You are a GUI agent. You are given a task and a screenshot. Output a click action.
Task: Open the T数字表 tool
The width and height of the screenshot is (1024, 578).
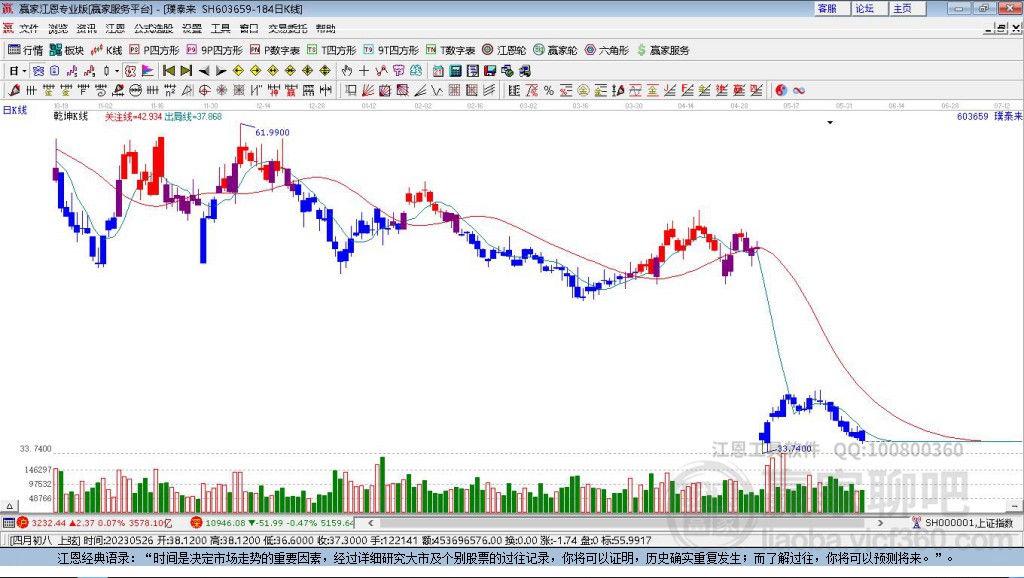pyautogui.click(x=451, y=50)
